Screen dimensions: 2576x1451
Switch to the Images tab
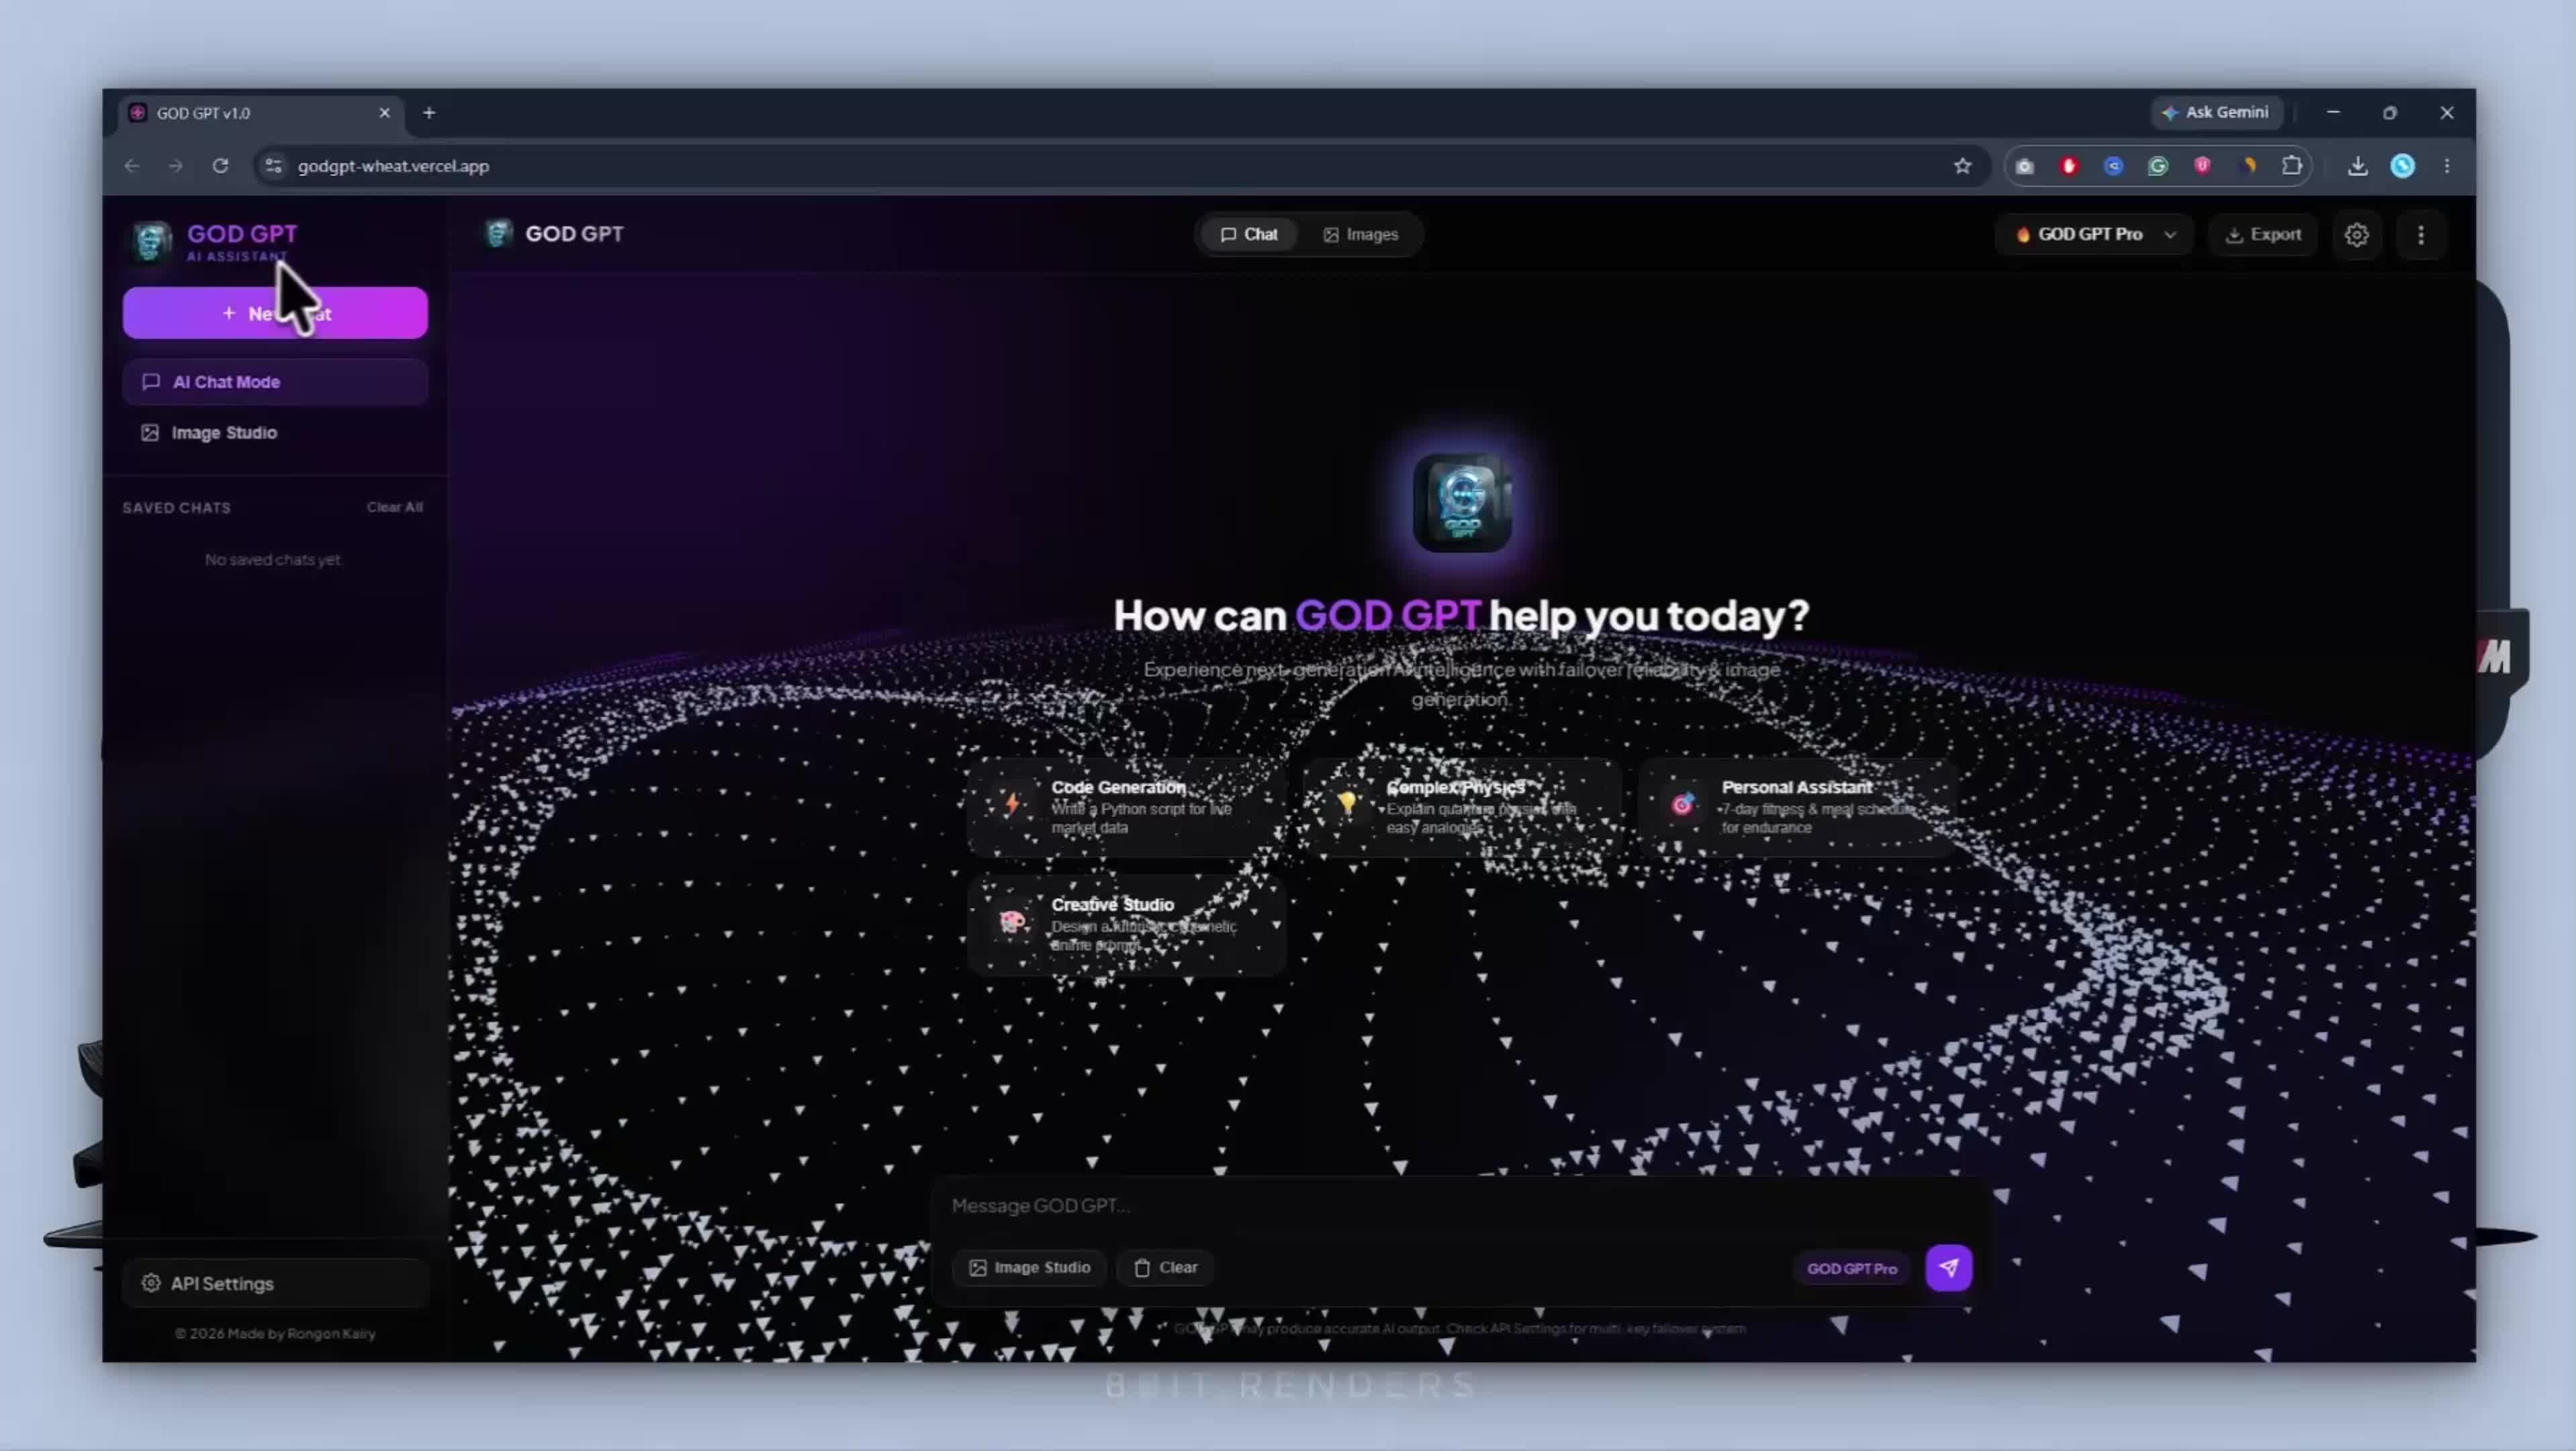[1360, 234]
